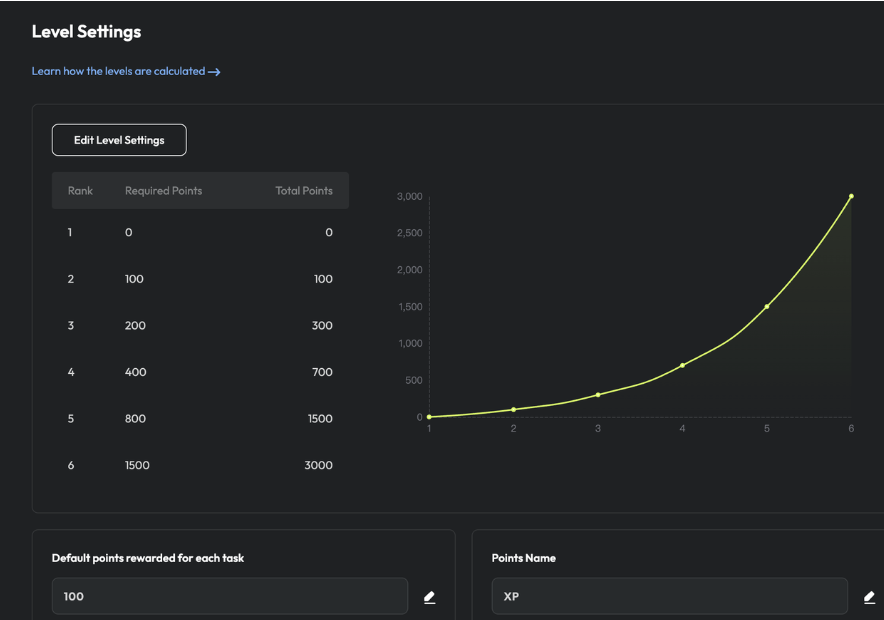Select the chart data point at rank 5

767,307
